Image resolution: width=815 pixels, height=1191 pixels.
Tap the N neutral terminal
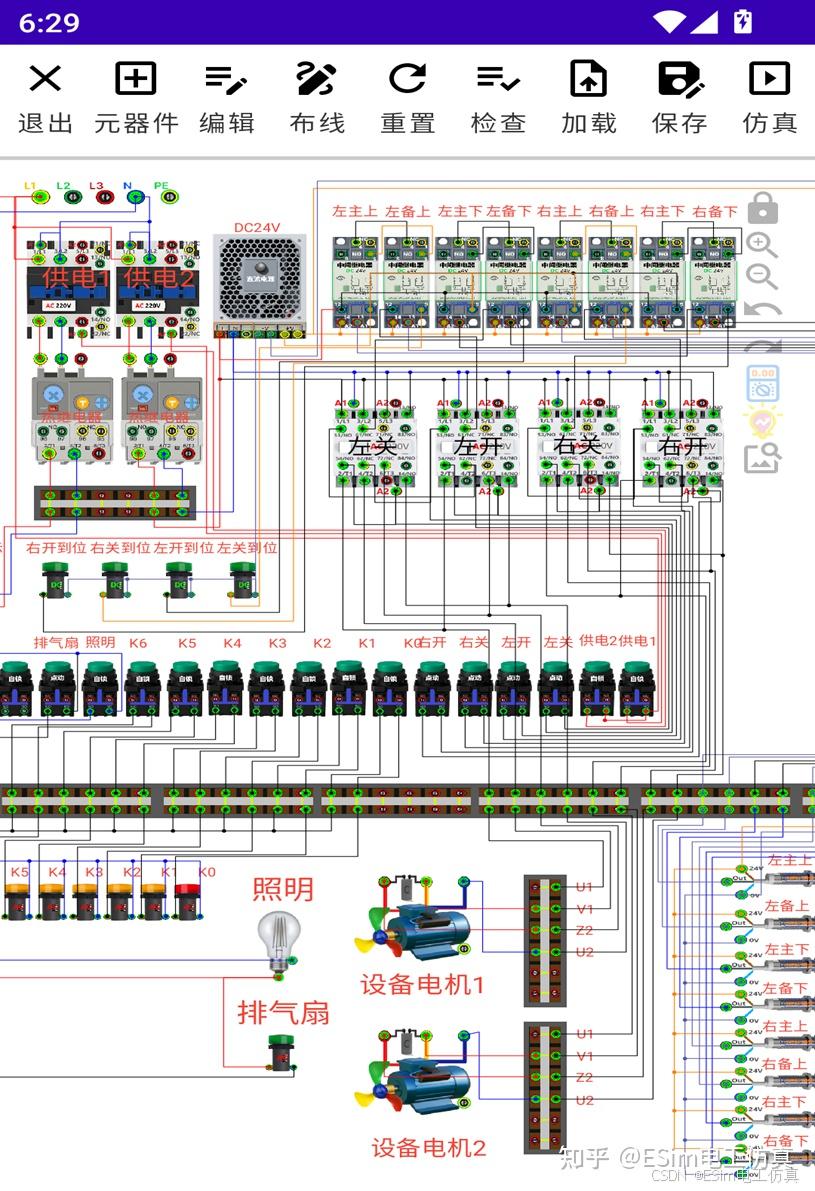pyautogui.click(x=135, y=197)
